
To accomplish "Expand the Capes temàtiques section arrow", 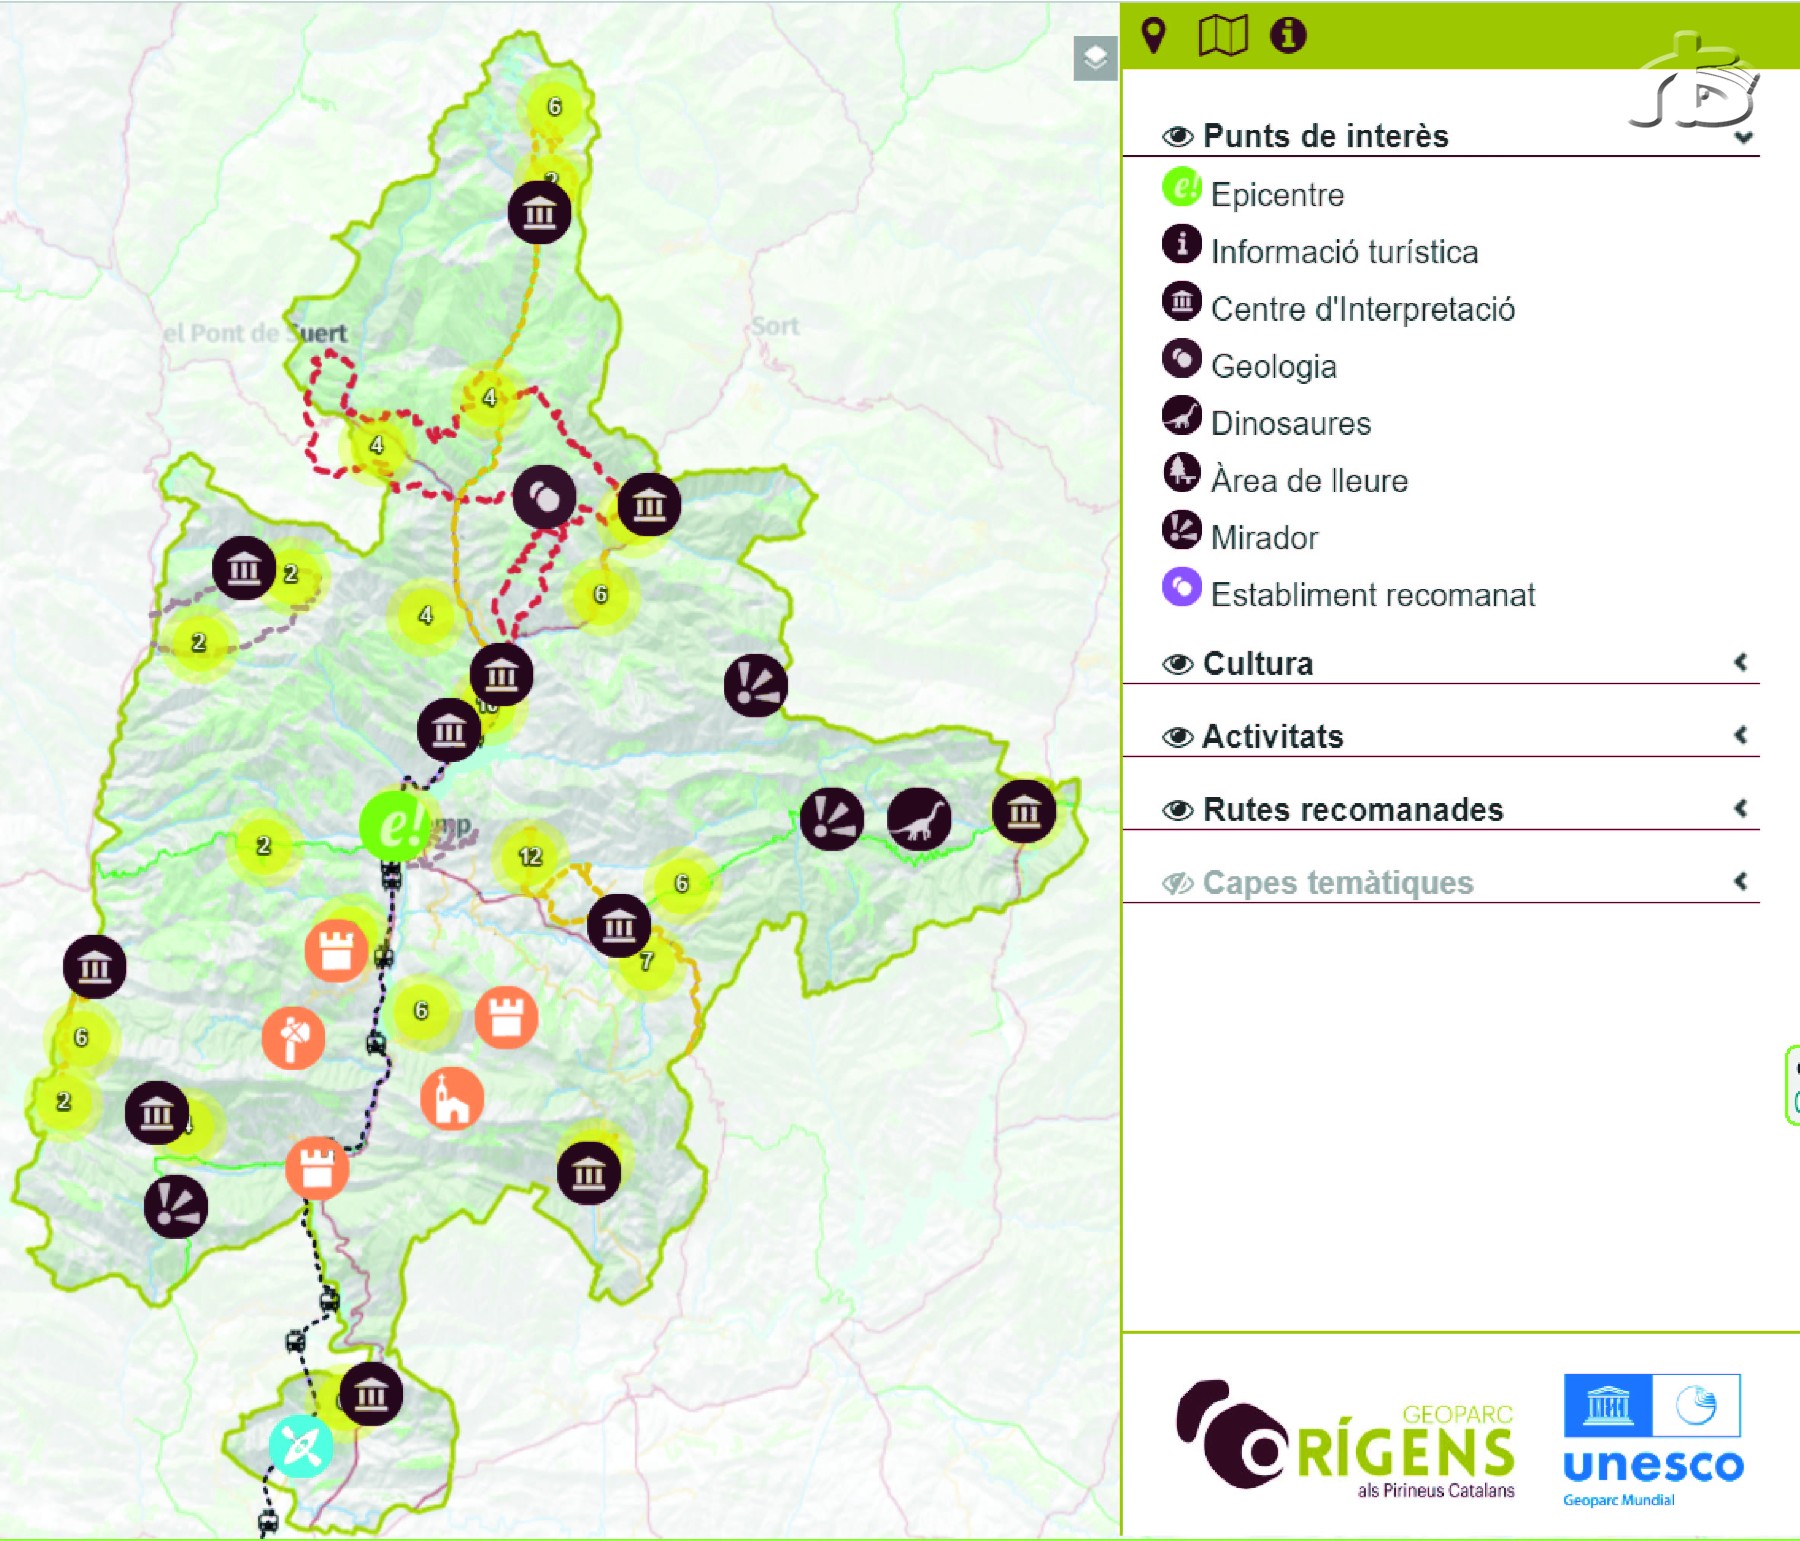I will [1741, 881].
